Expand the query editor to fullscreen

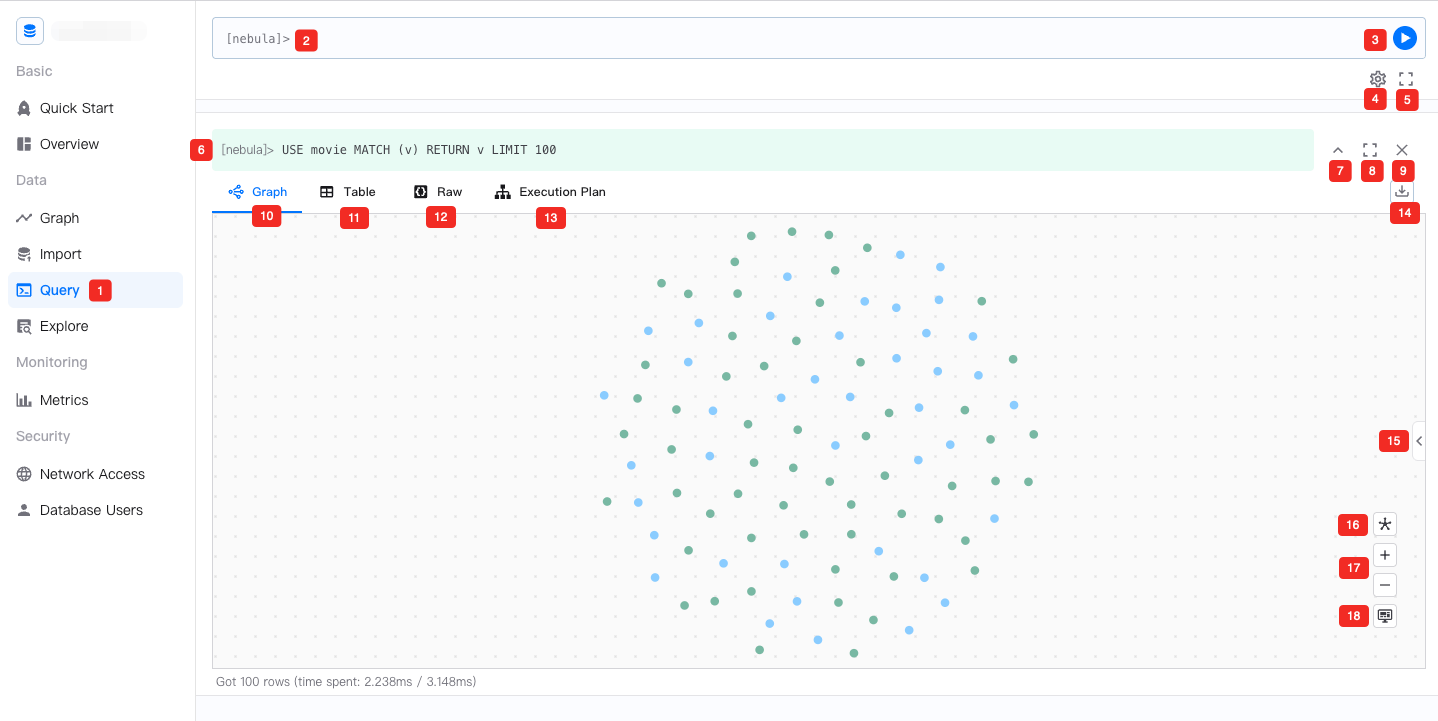click(1406, 79)
